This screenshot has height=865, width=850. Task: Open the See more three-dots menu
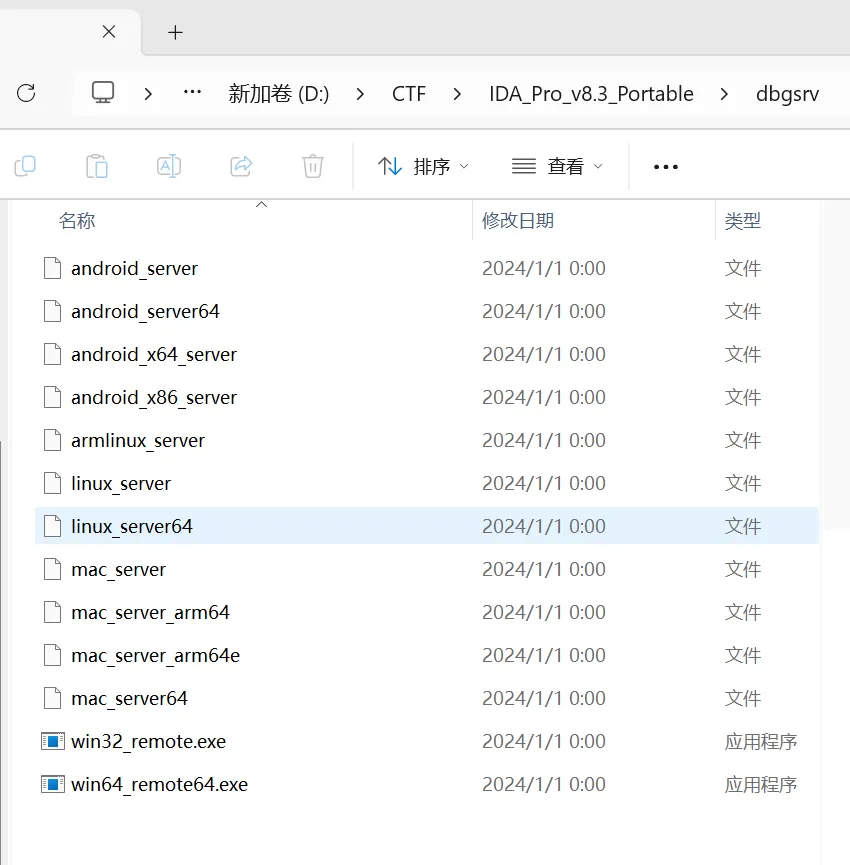(666, 167)
